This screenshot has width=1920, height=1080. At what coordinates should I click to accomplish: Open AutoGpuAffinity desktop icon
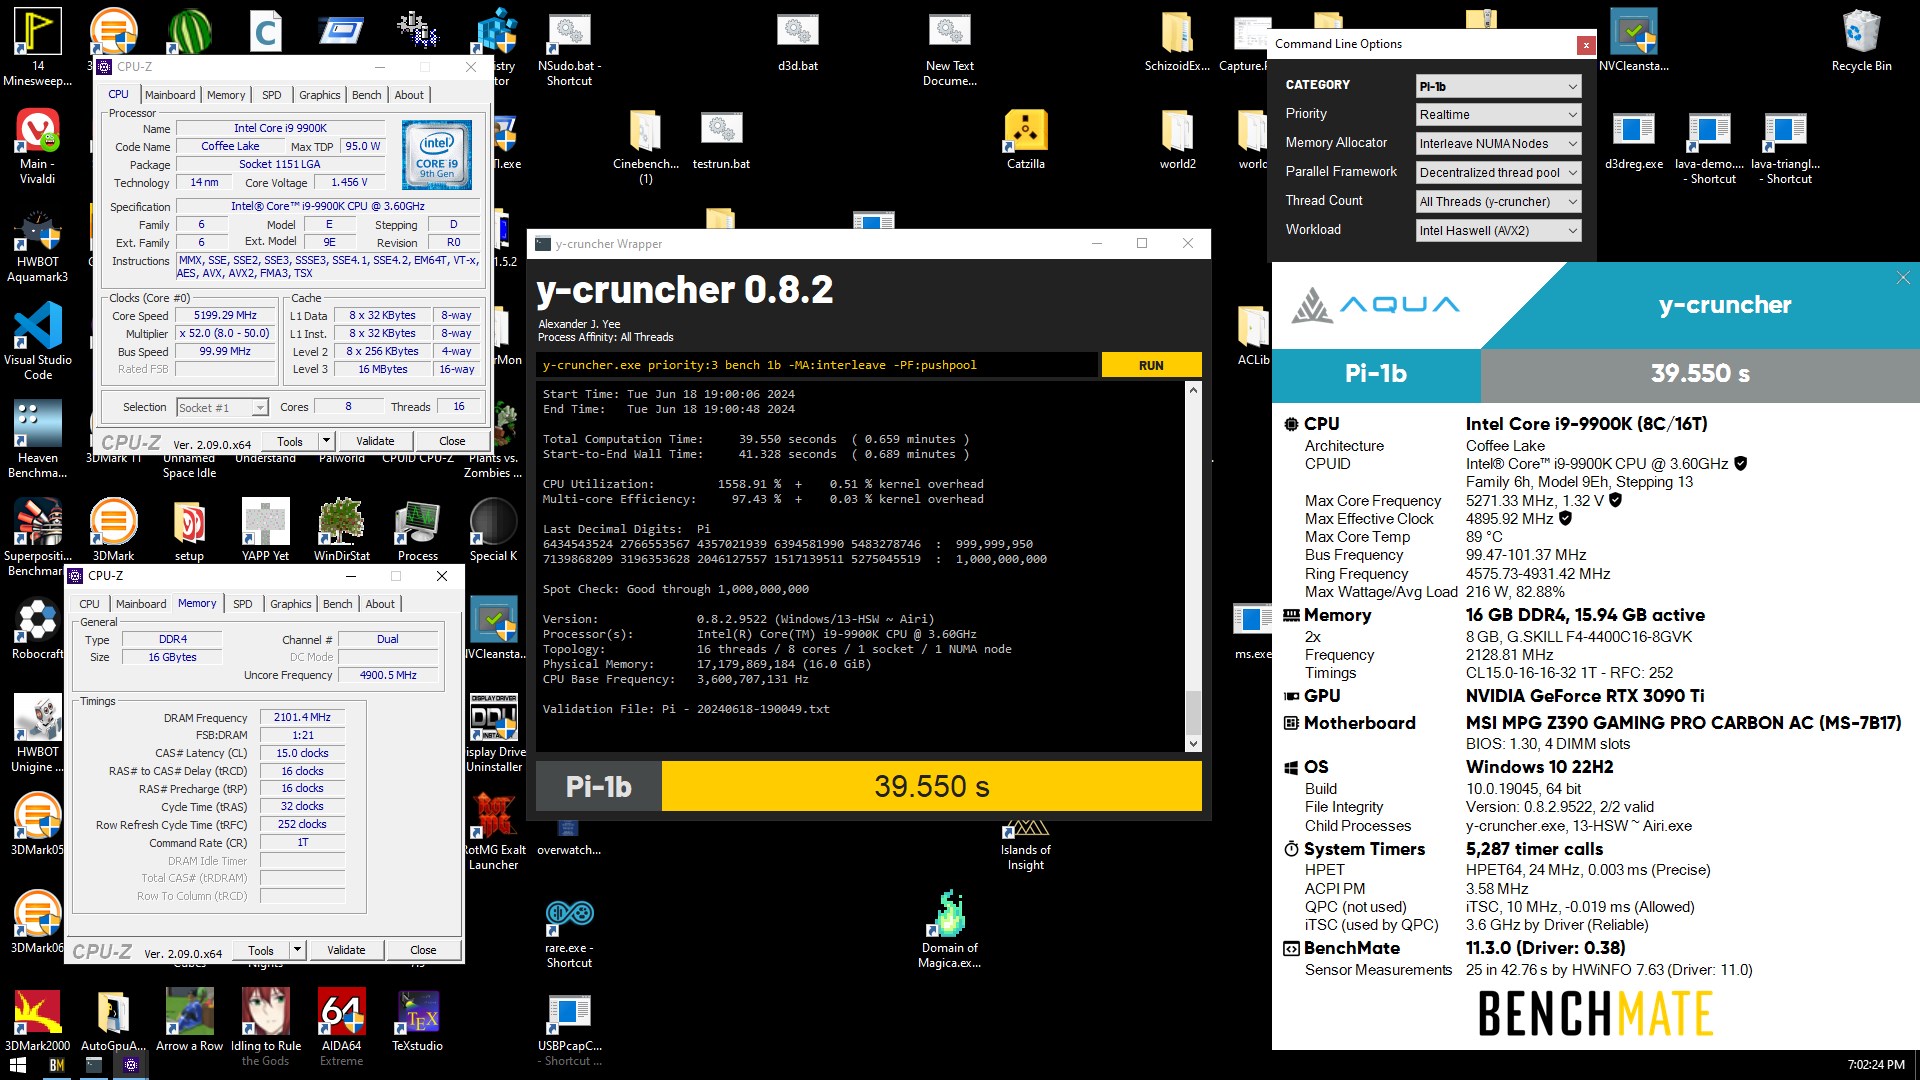pyautogui.click(x=113, y=1021)
